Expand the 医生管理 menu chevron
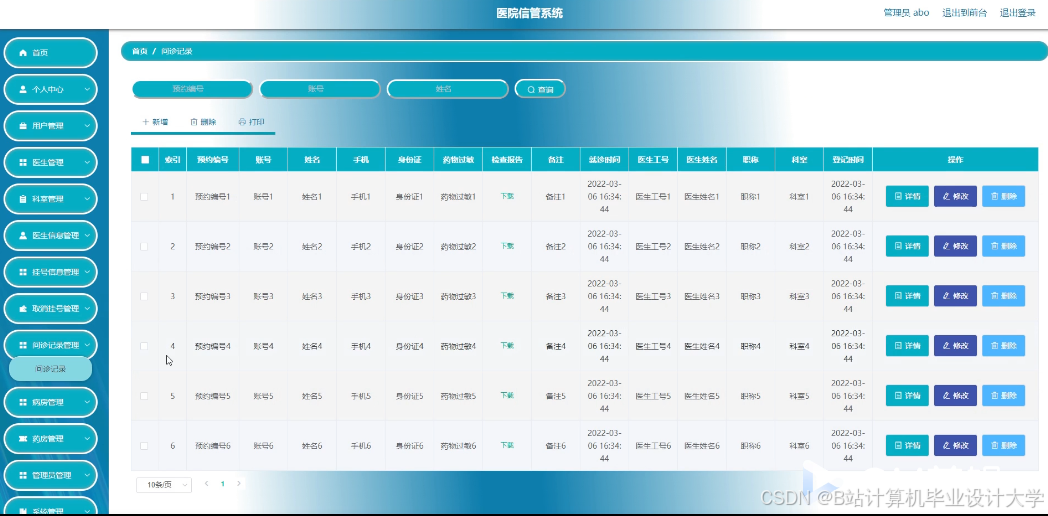This screenshot has width=1048, height=516. pyautogui.click(x=87, y=162)
